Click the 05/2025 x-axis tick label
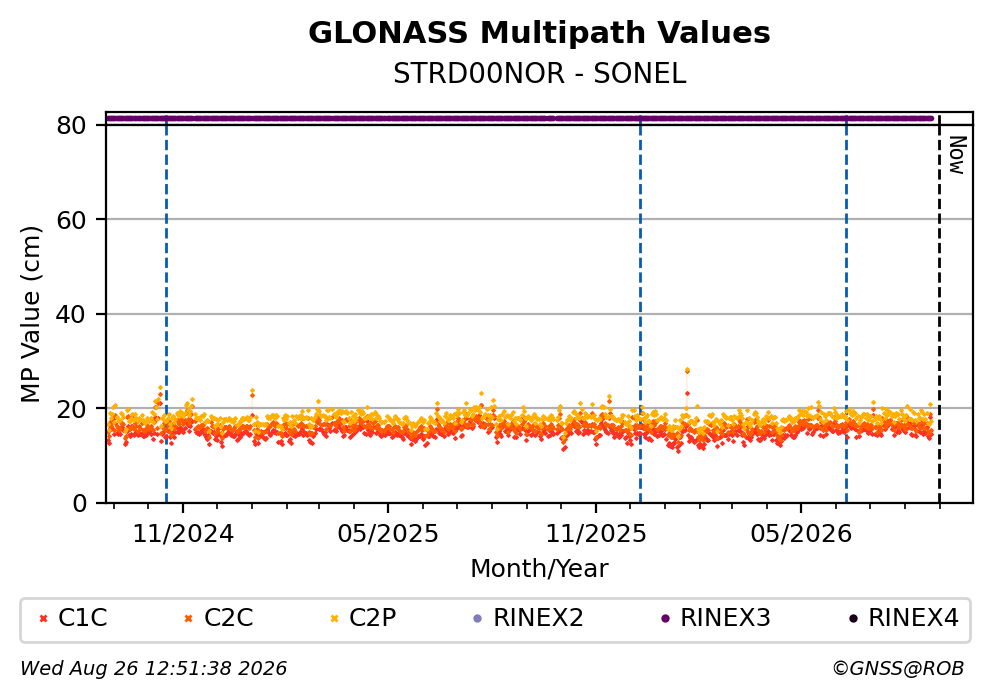The height and width of the screenshot is (699, 993). (x=388, y=534)
